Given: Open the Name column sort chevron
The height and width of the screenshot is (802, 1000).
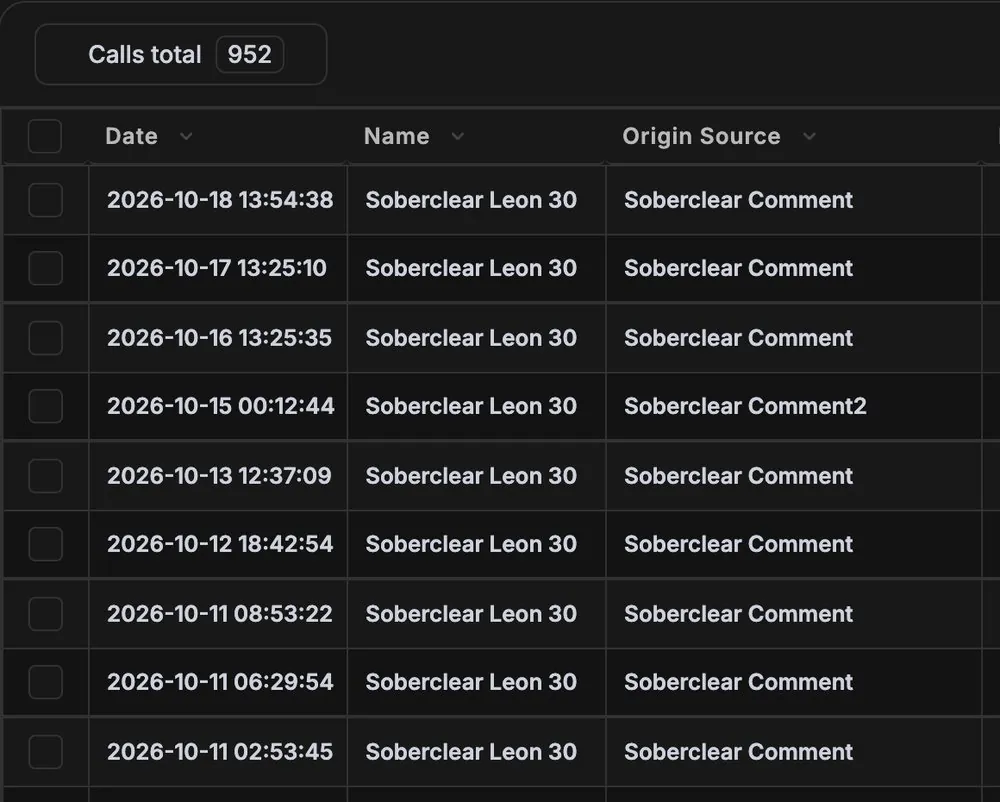Looking at the screenshot, I should pos(457,136).
